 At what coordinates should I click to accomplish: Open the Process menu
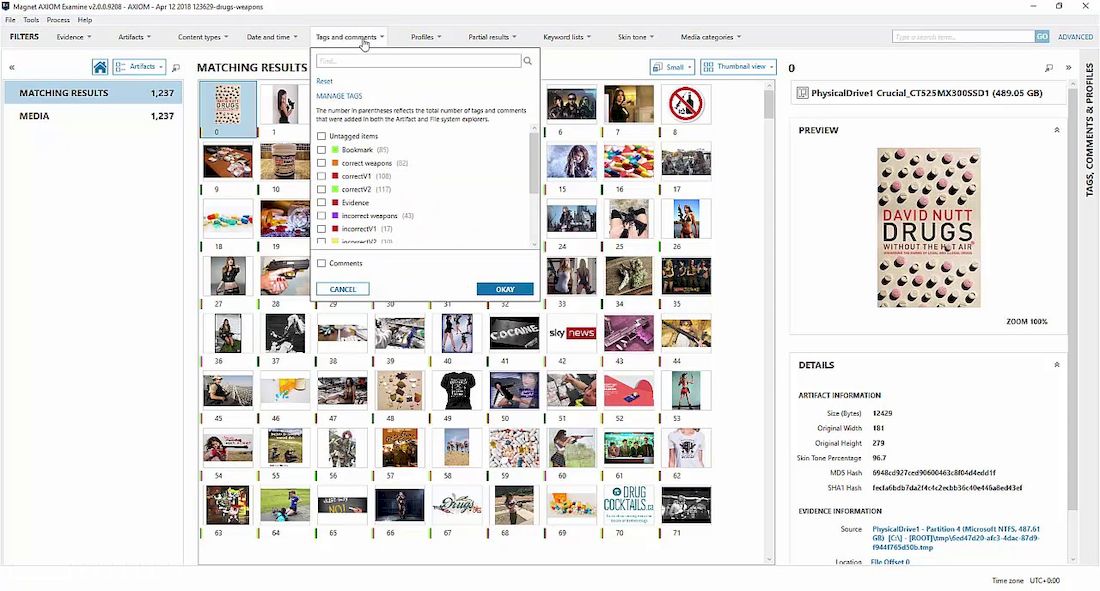[58, 20]
